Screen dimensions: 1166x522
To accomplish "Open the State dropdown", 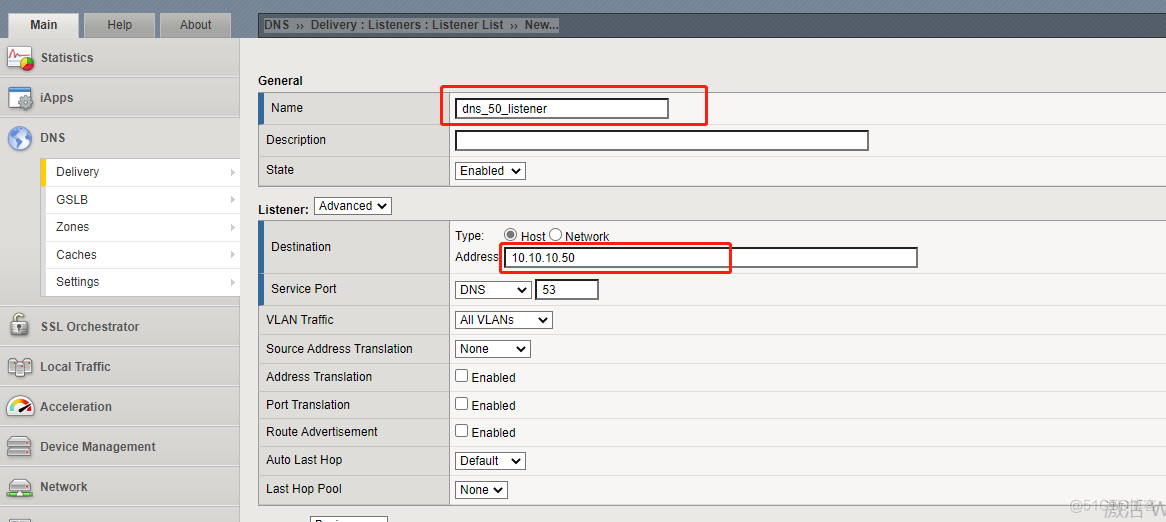I will (x=490, y=171).
